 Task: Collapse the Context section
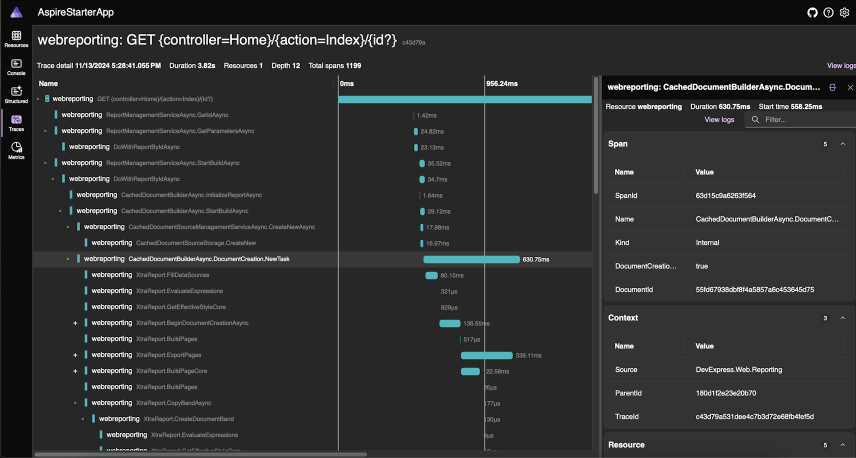842,318
